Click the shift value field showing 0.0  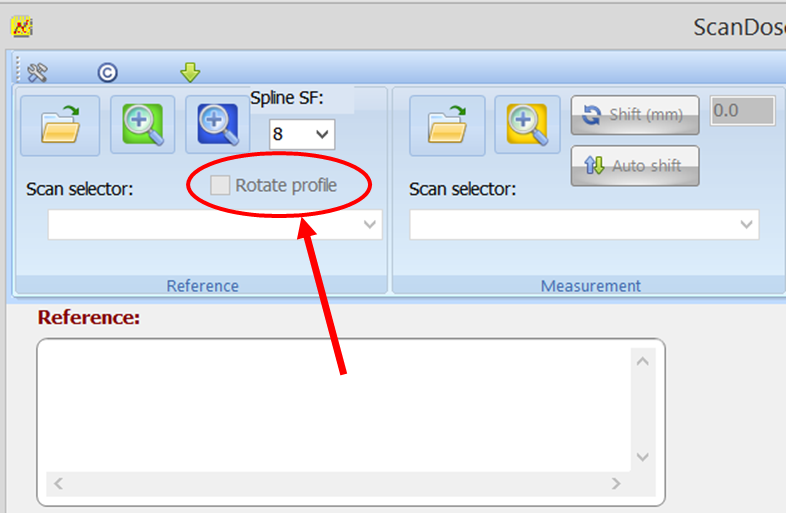point(742,111)
